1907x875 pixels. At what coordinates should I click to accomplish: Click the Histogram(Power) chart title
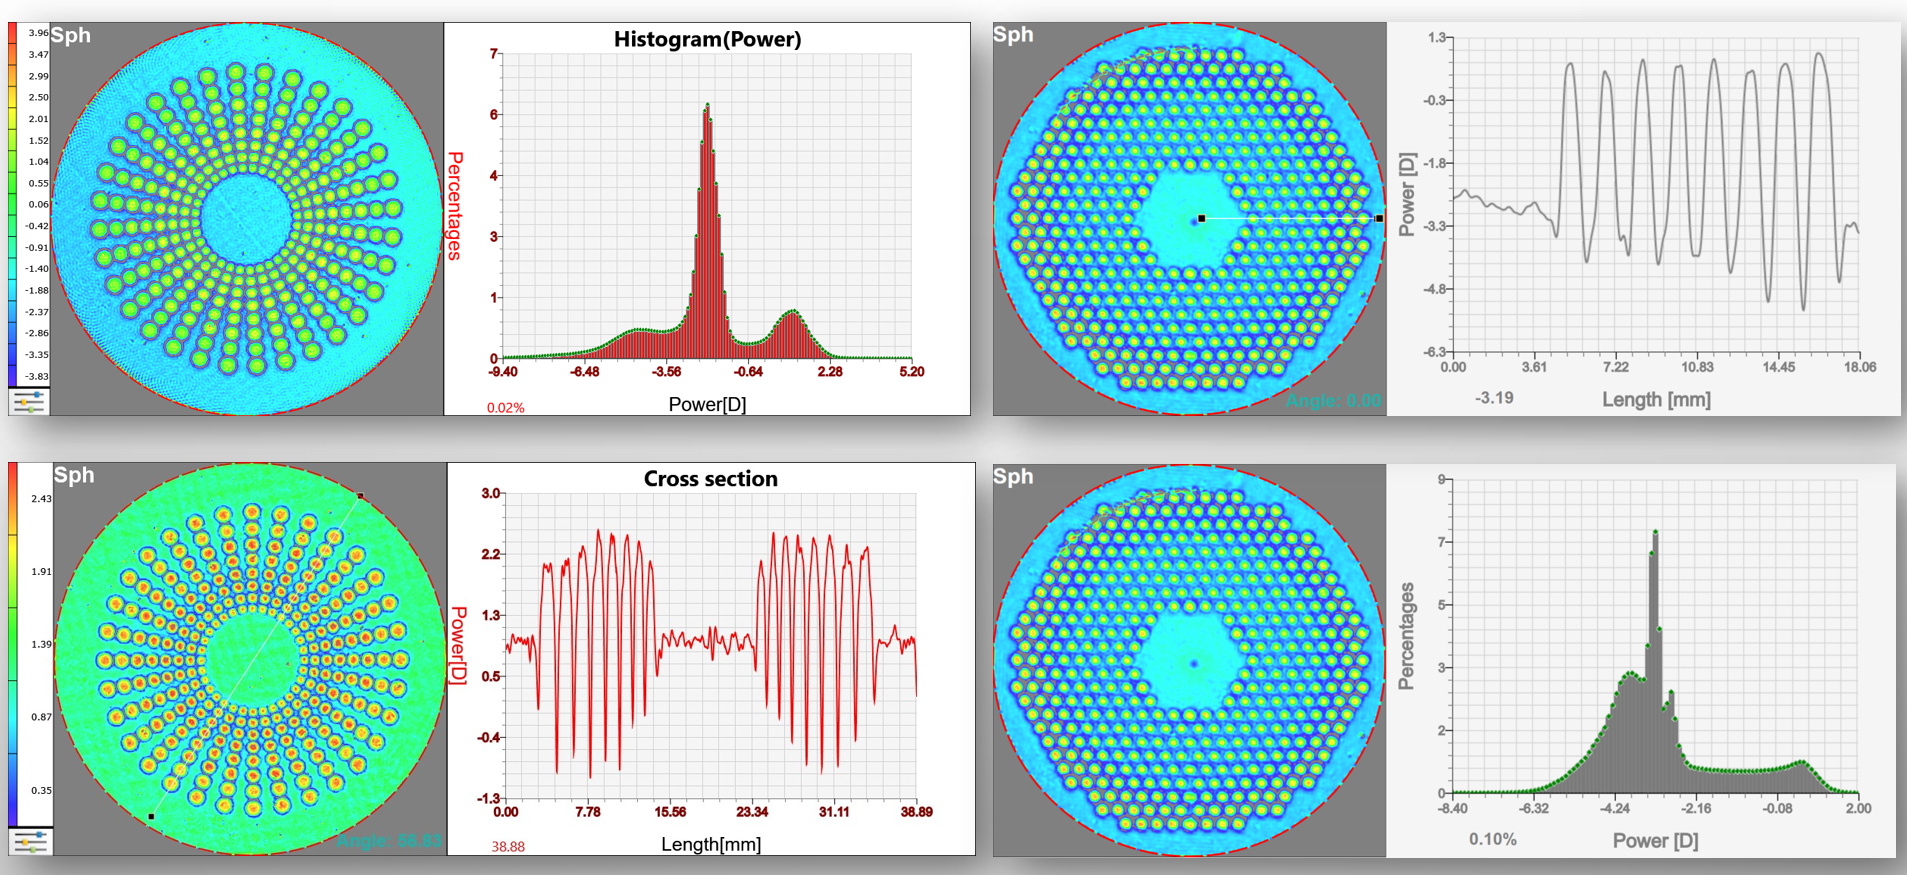coord(707,39)
